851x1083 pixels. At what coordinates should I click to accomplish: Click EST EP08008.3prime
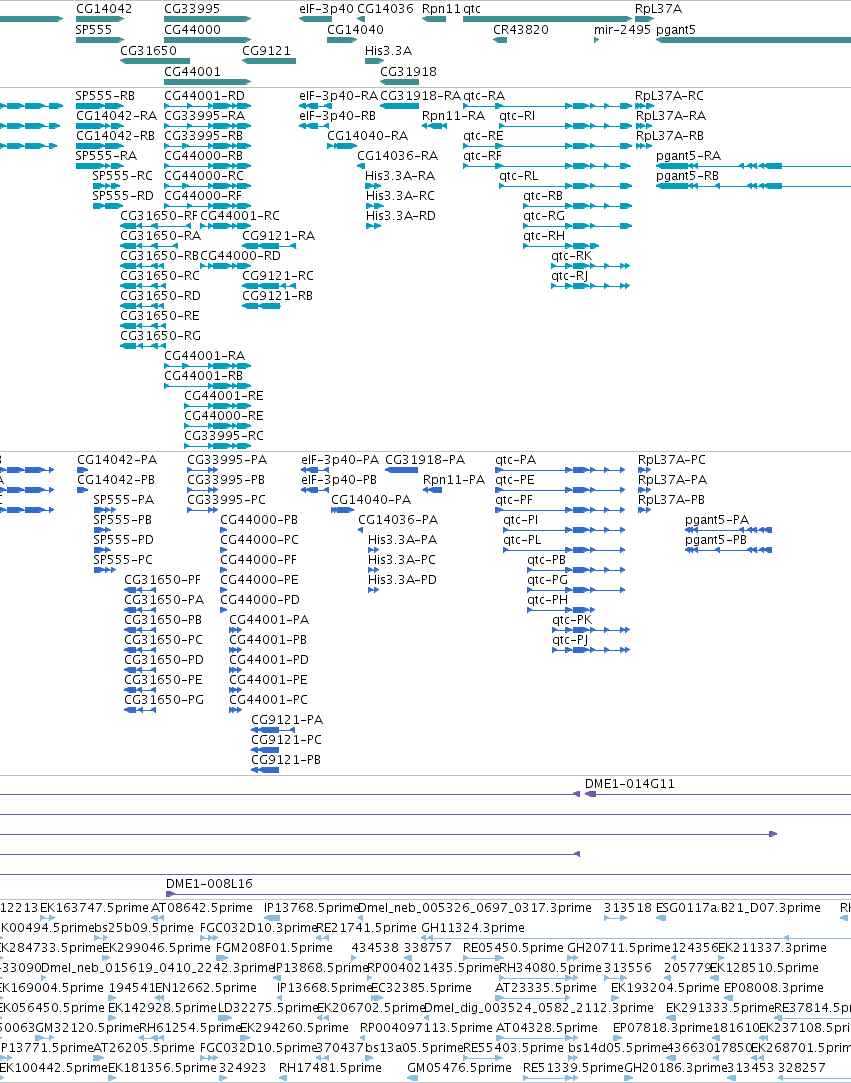[730, 998]
